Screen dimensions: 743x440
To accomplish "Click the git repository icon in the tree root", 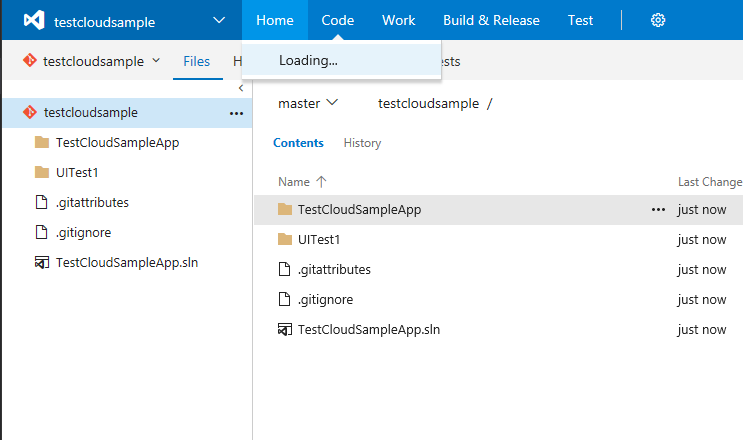I will pyautogui.click(x=30, y=113).
